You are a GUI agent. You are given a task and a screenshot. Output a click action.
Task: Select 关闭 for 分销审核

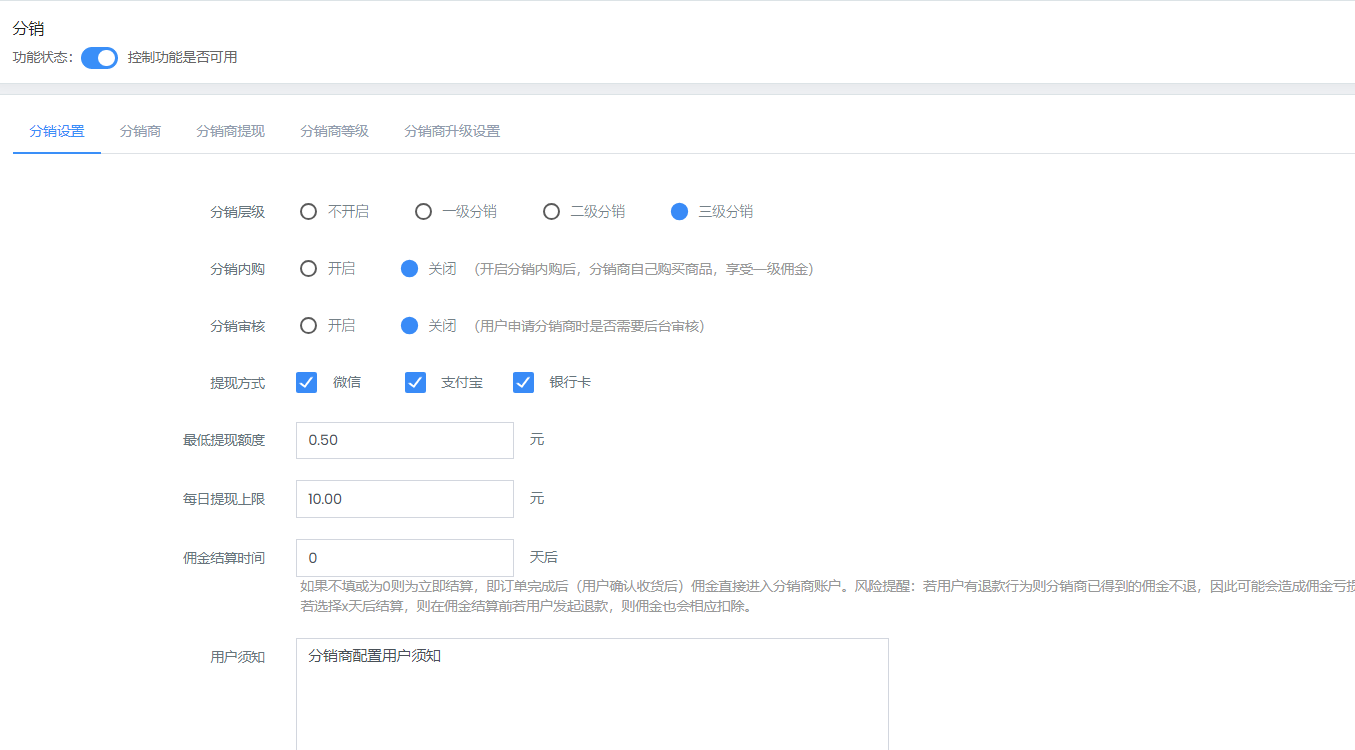[x=409, y=326]
